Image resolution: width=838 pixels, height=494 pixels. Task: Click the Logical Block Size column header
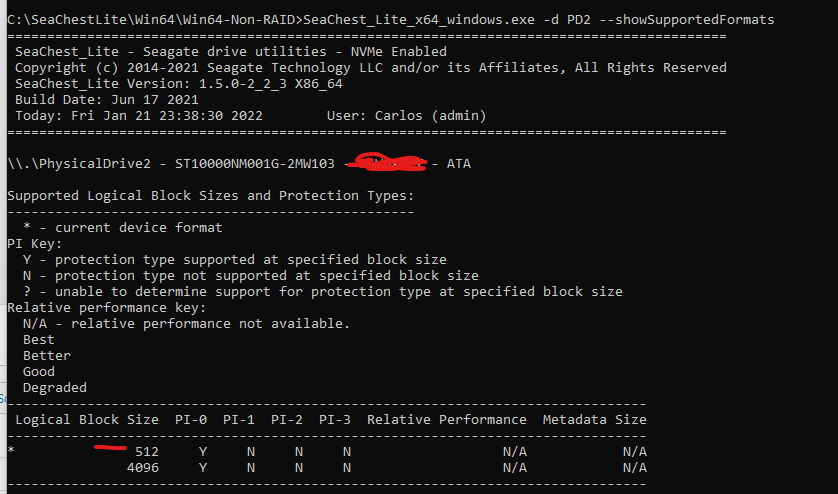(87, 420)
